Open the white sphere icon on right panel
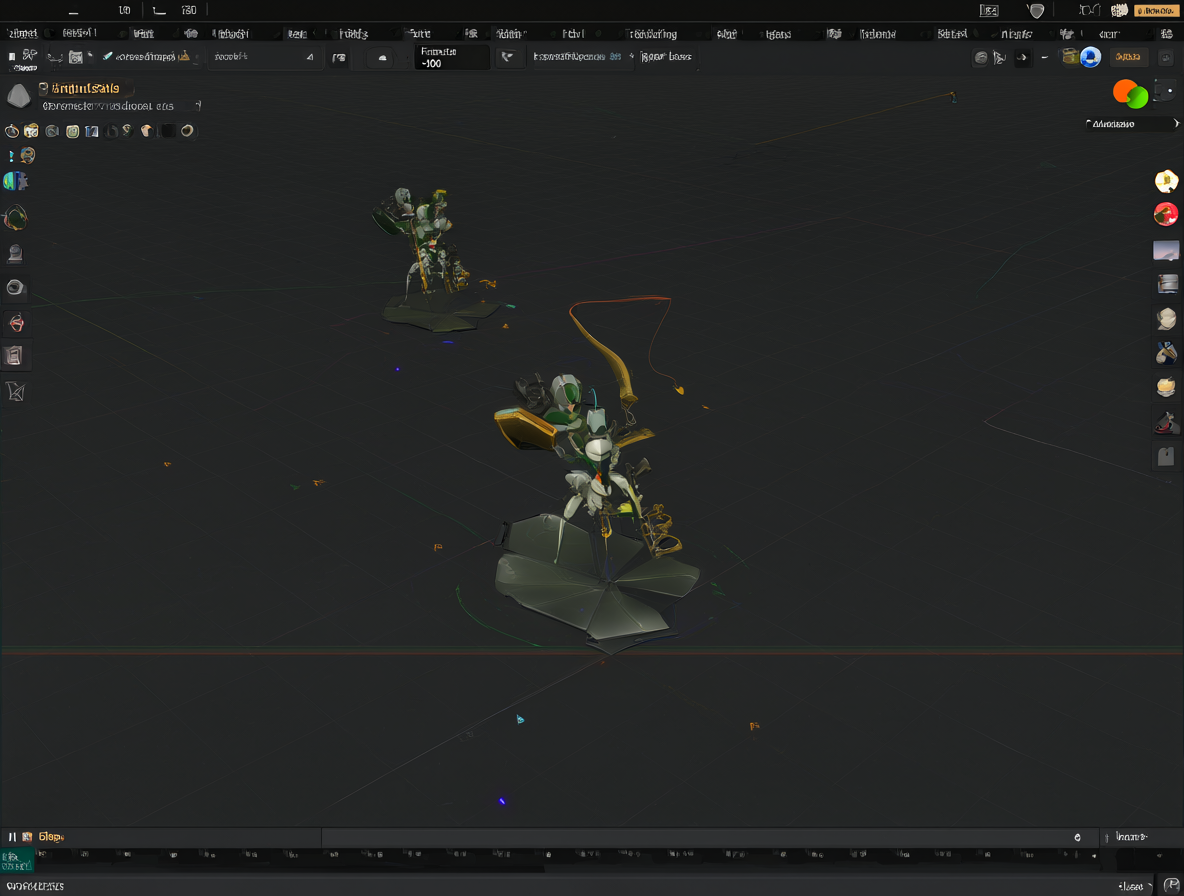 point(1167,319)
